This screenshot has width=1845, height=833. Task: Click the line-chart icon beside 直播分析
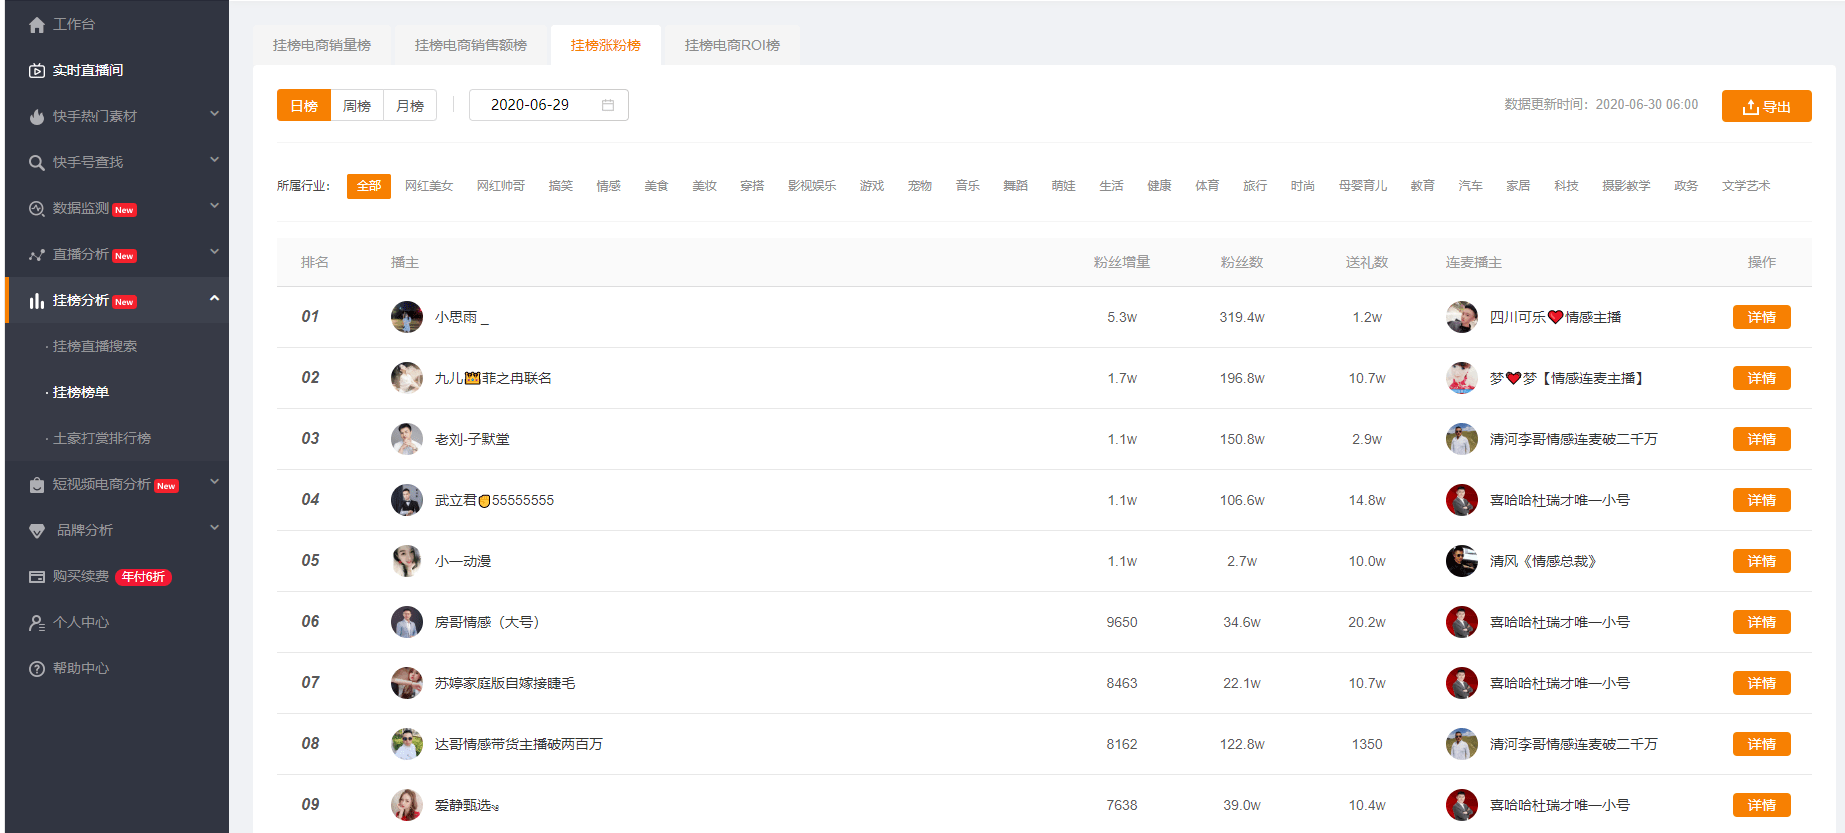click(37, 255)
